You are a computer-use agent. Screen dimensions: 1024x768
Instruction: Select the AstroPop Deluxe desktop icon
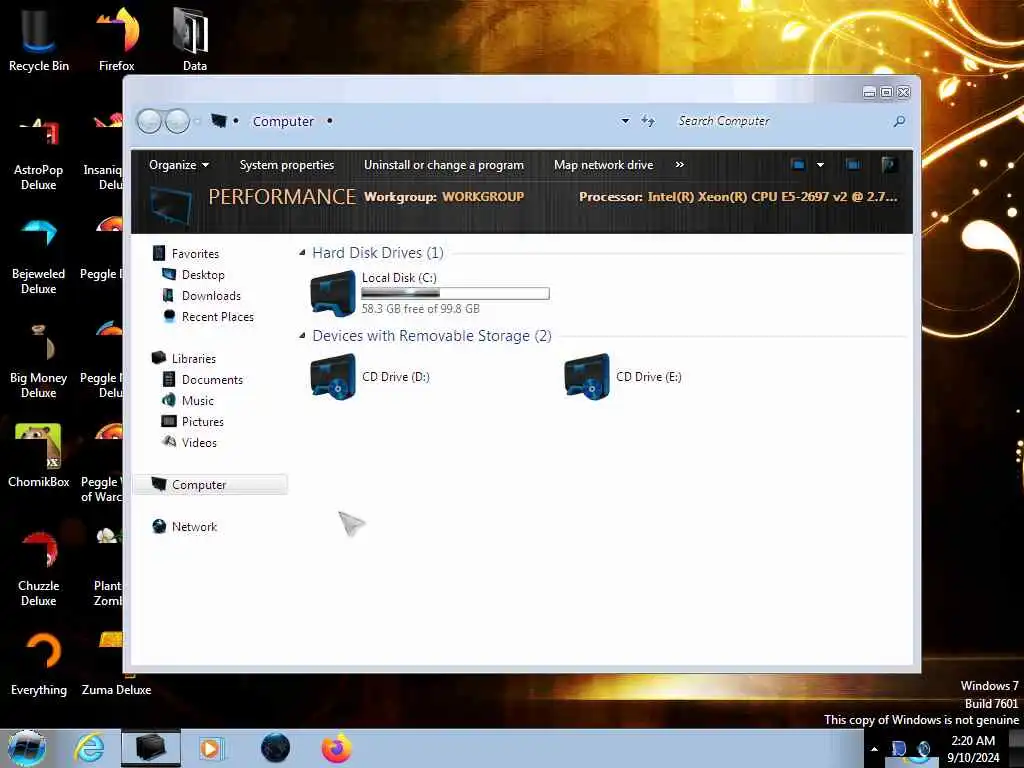click(39, 152)
